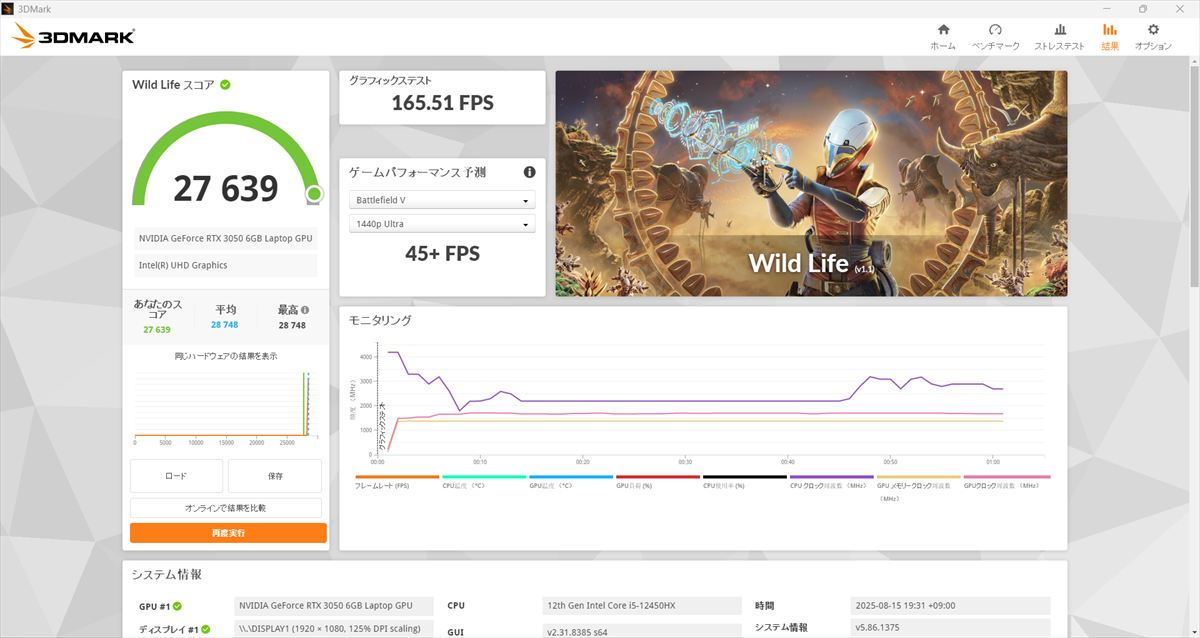Screen dimensions: 1200x638
Task: Click the ロード (Load) button
Action: click(176, 476)
